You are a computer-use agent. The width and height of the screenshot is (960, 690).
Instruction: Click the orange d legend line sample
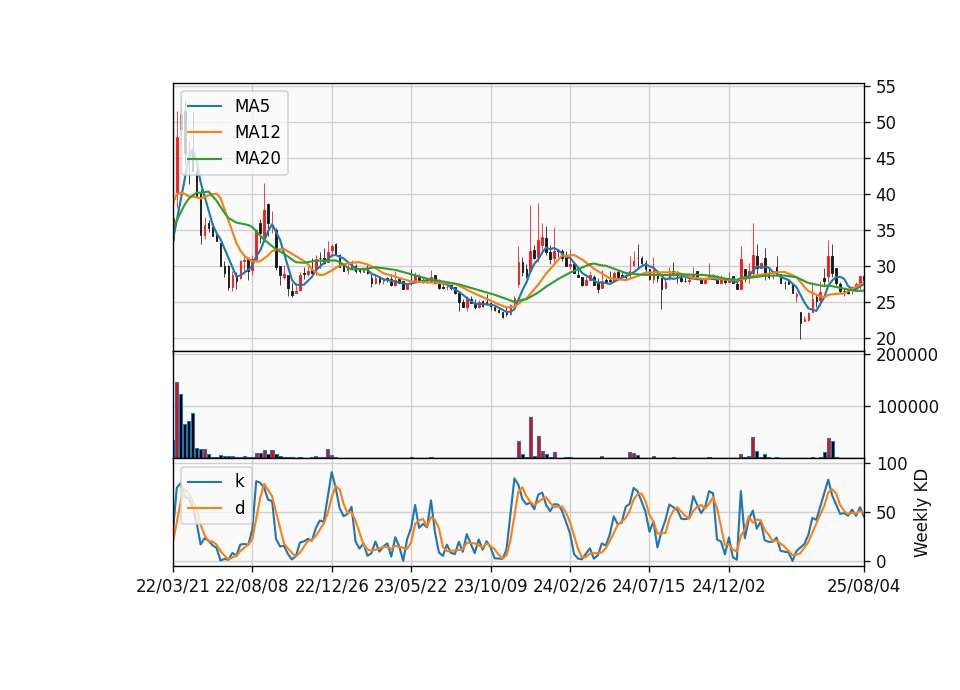pos(204,508)
